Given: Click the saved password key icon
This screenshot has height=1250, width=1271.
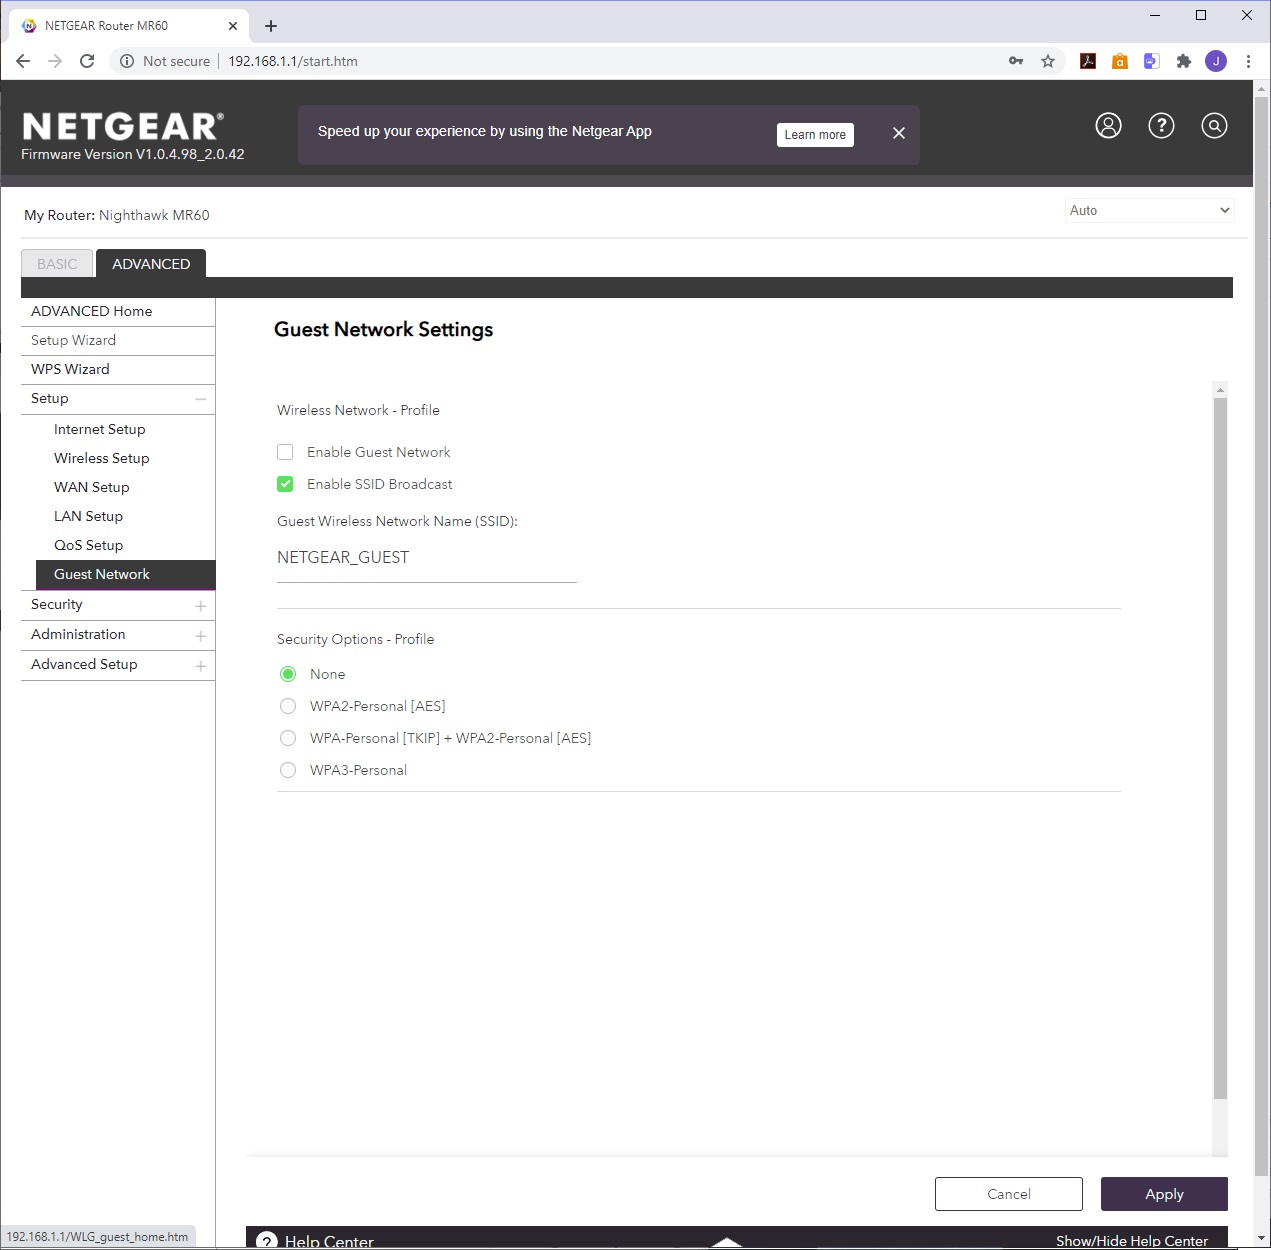Looking at the screenshot, I should [x=1016, y=61].
